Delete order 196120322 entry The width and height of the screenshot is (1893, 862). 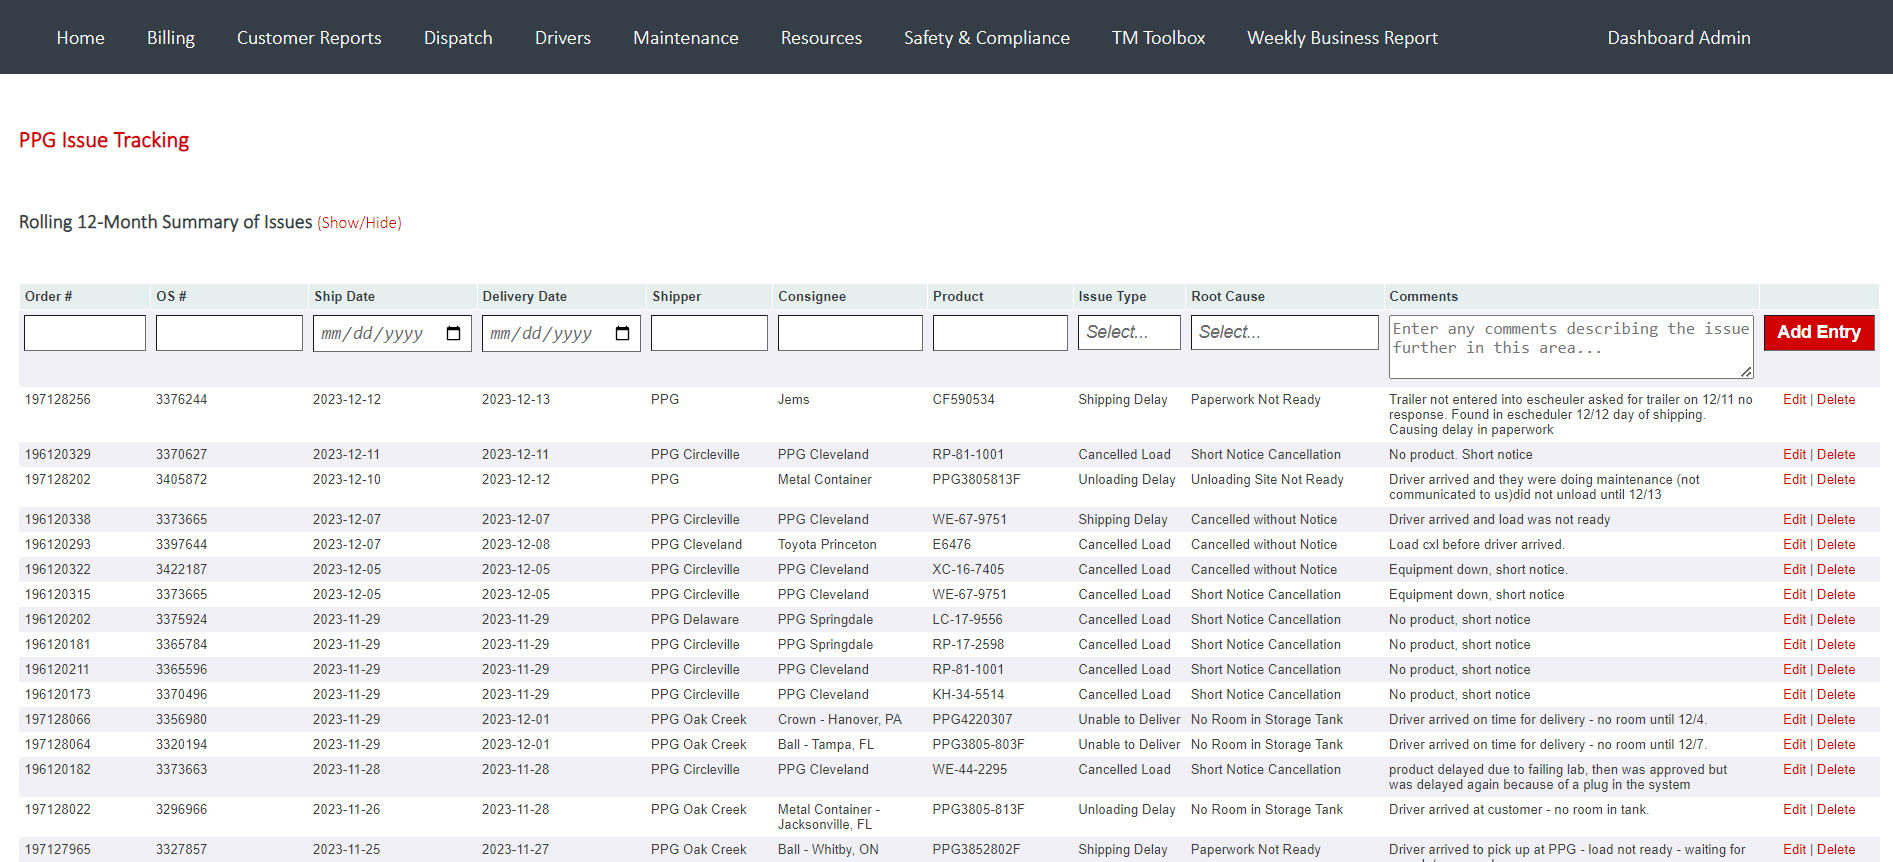(1836, 569)
